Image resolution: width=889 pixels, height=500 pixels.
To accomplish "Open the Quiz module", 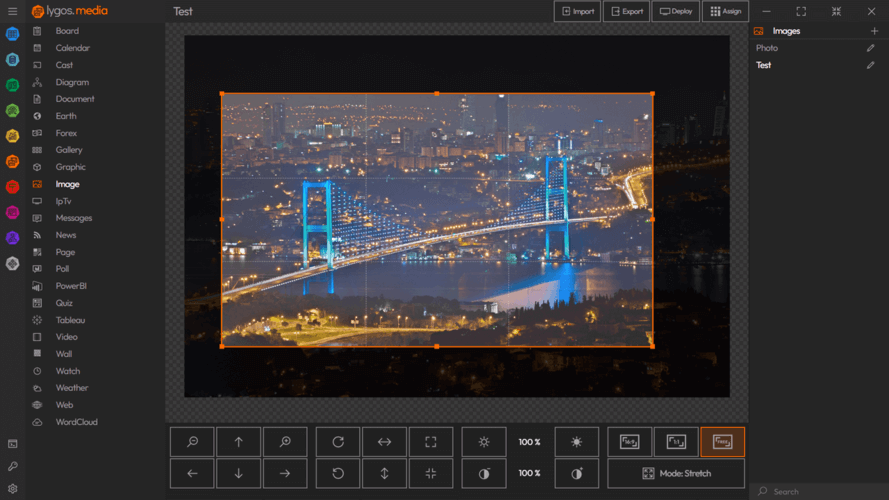I will click(64, 303).
